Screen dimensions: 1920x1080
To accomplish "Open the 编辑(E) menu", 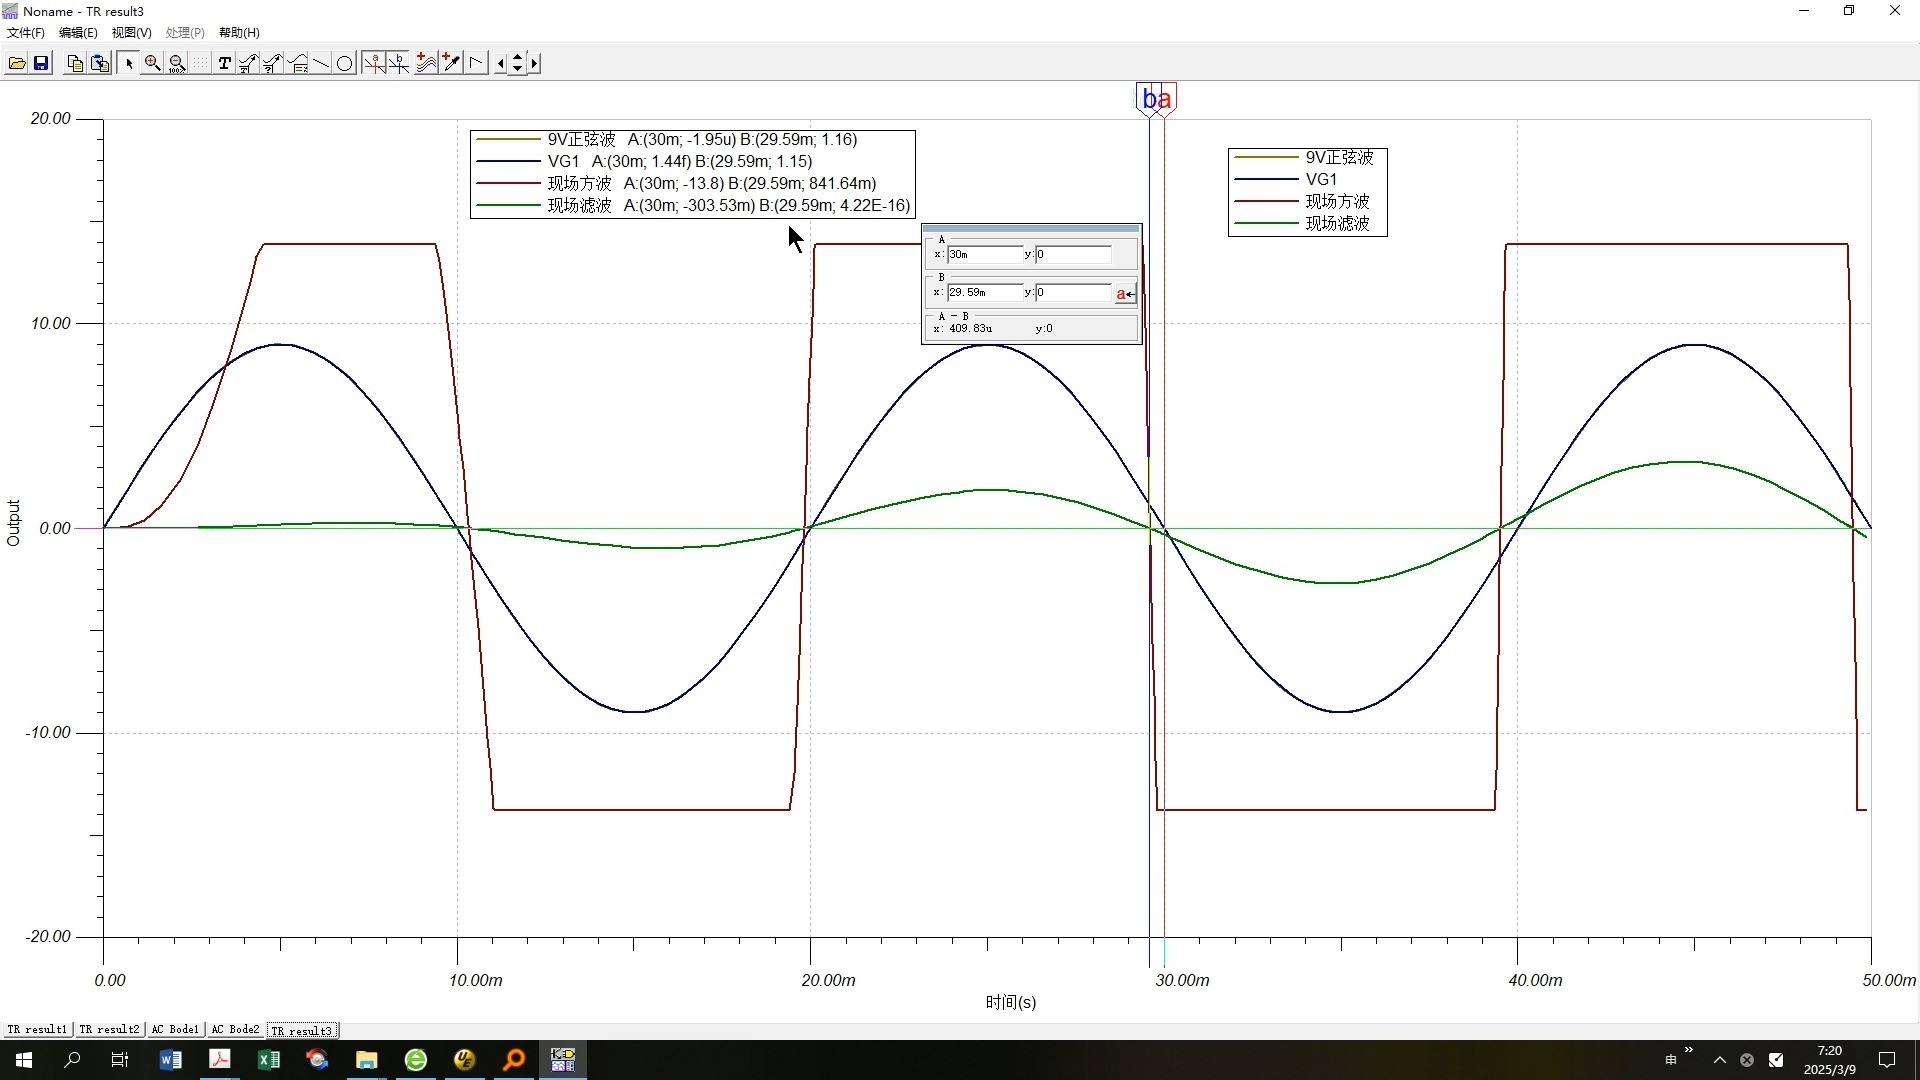I will (78, 33).
